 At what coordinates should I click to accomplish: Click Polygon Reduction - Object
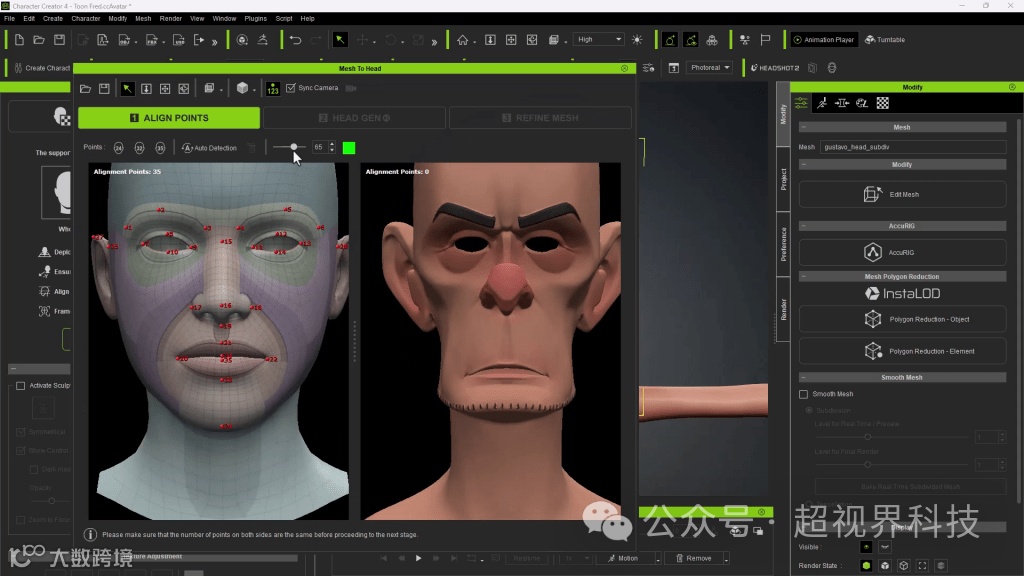(x=903, y=319)
